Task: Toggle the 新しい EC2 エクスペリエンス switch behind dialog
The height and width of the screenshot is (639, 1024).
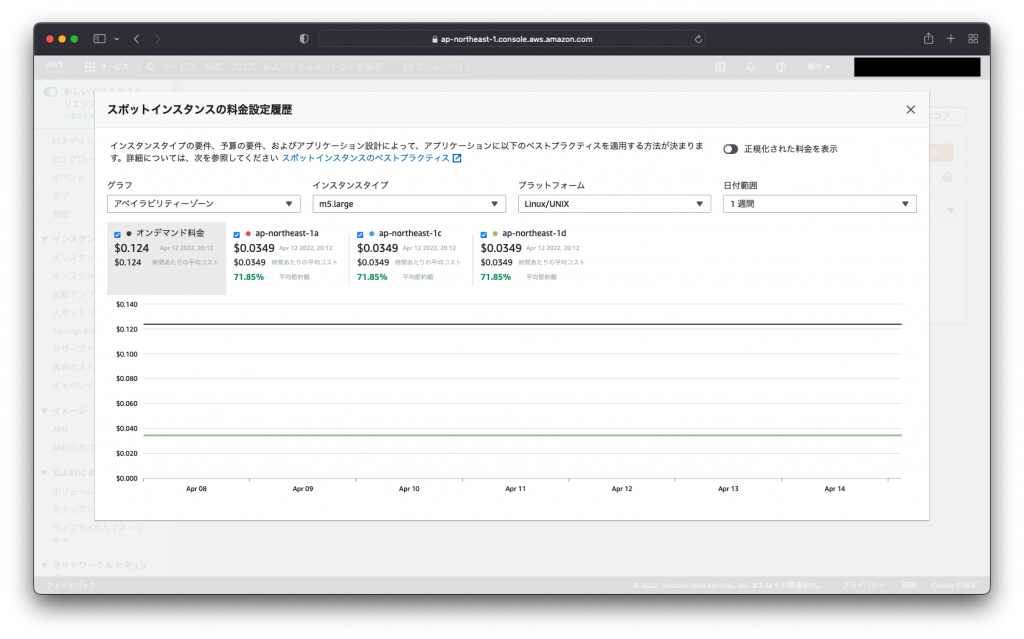Action: [50, 92]
